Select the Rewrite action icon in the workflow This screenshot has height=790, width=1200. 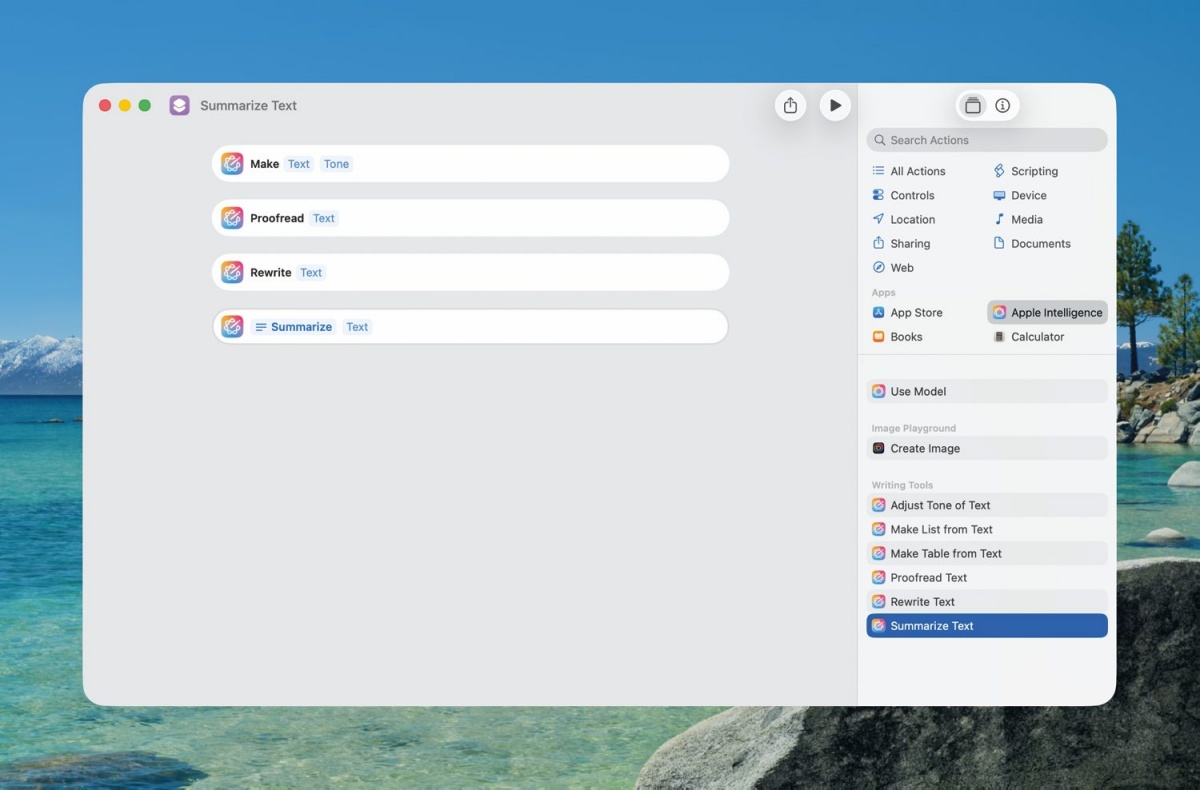(x=232, y=272)
